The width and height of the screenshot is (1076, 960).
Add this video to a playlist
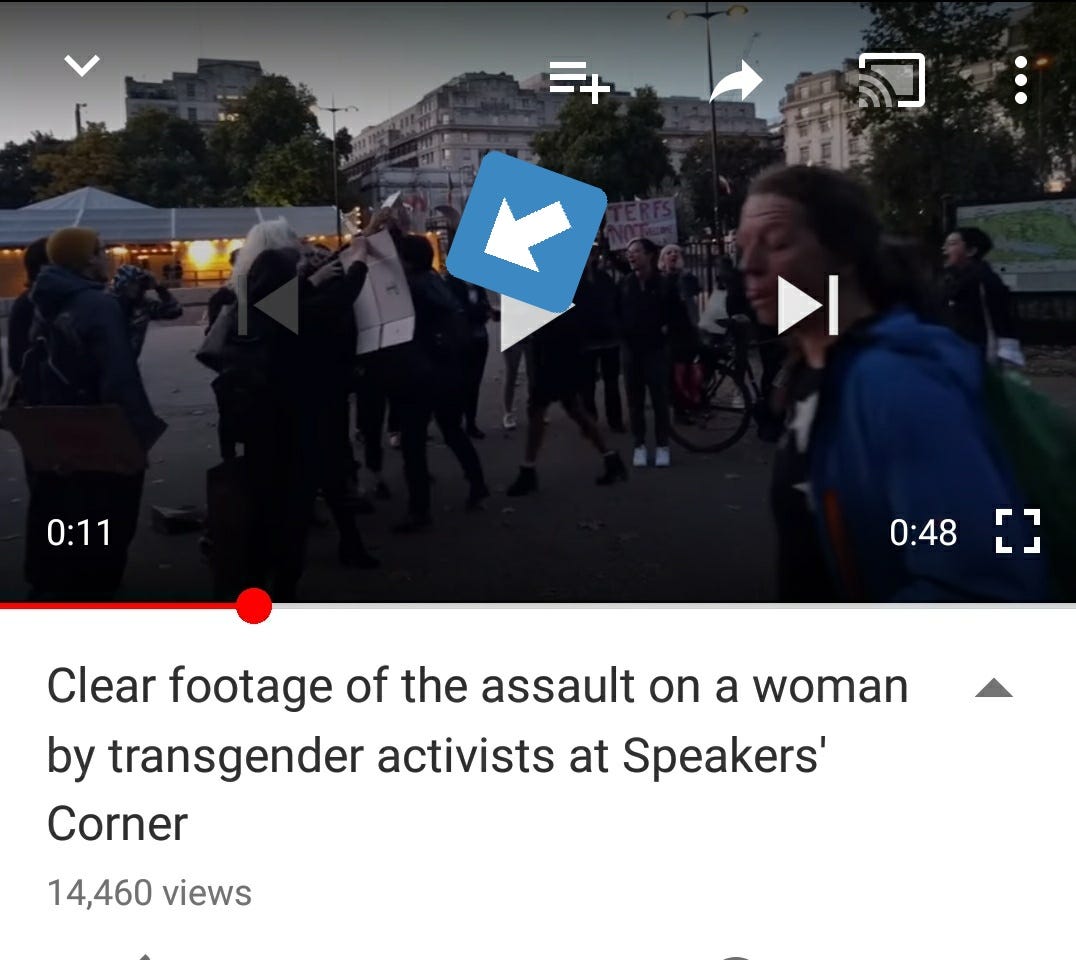point(579,82)
